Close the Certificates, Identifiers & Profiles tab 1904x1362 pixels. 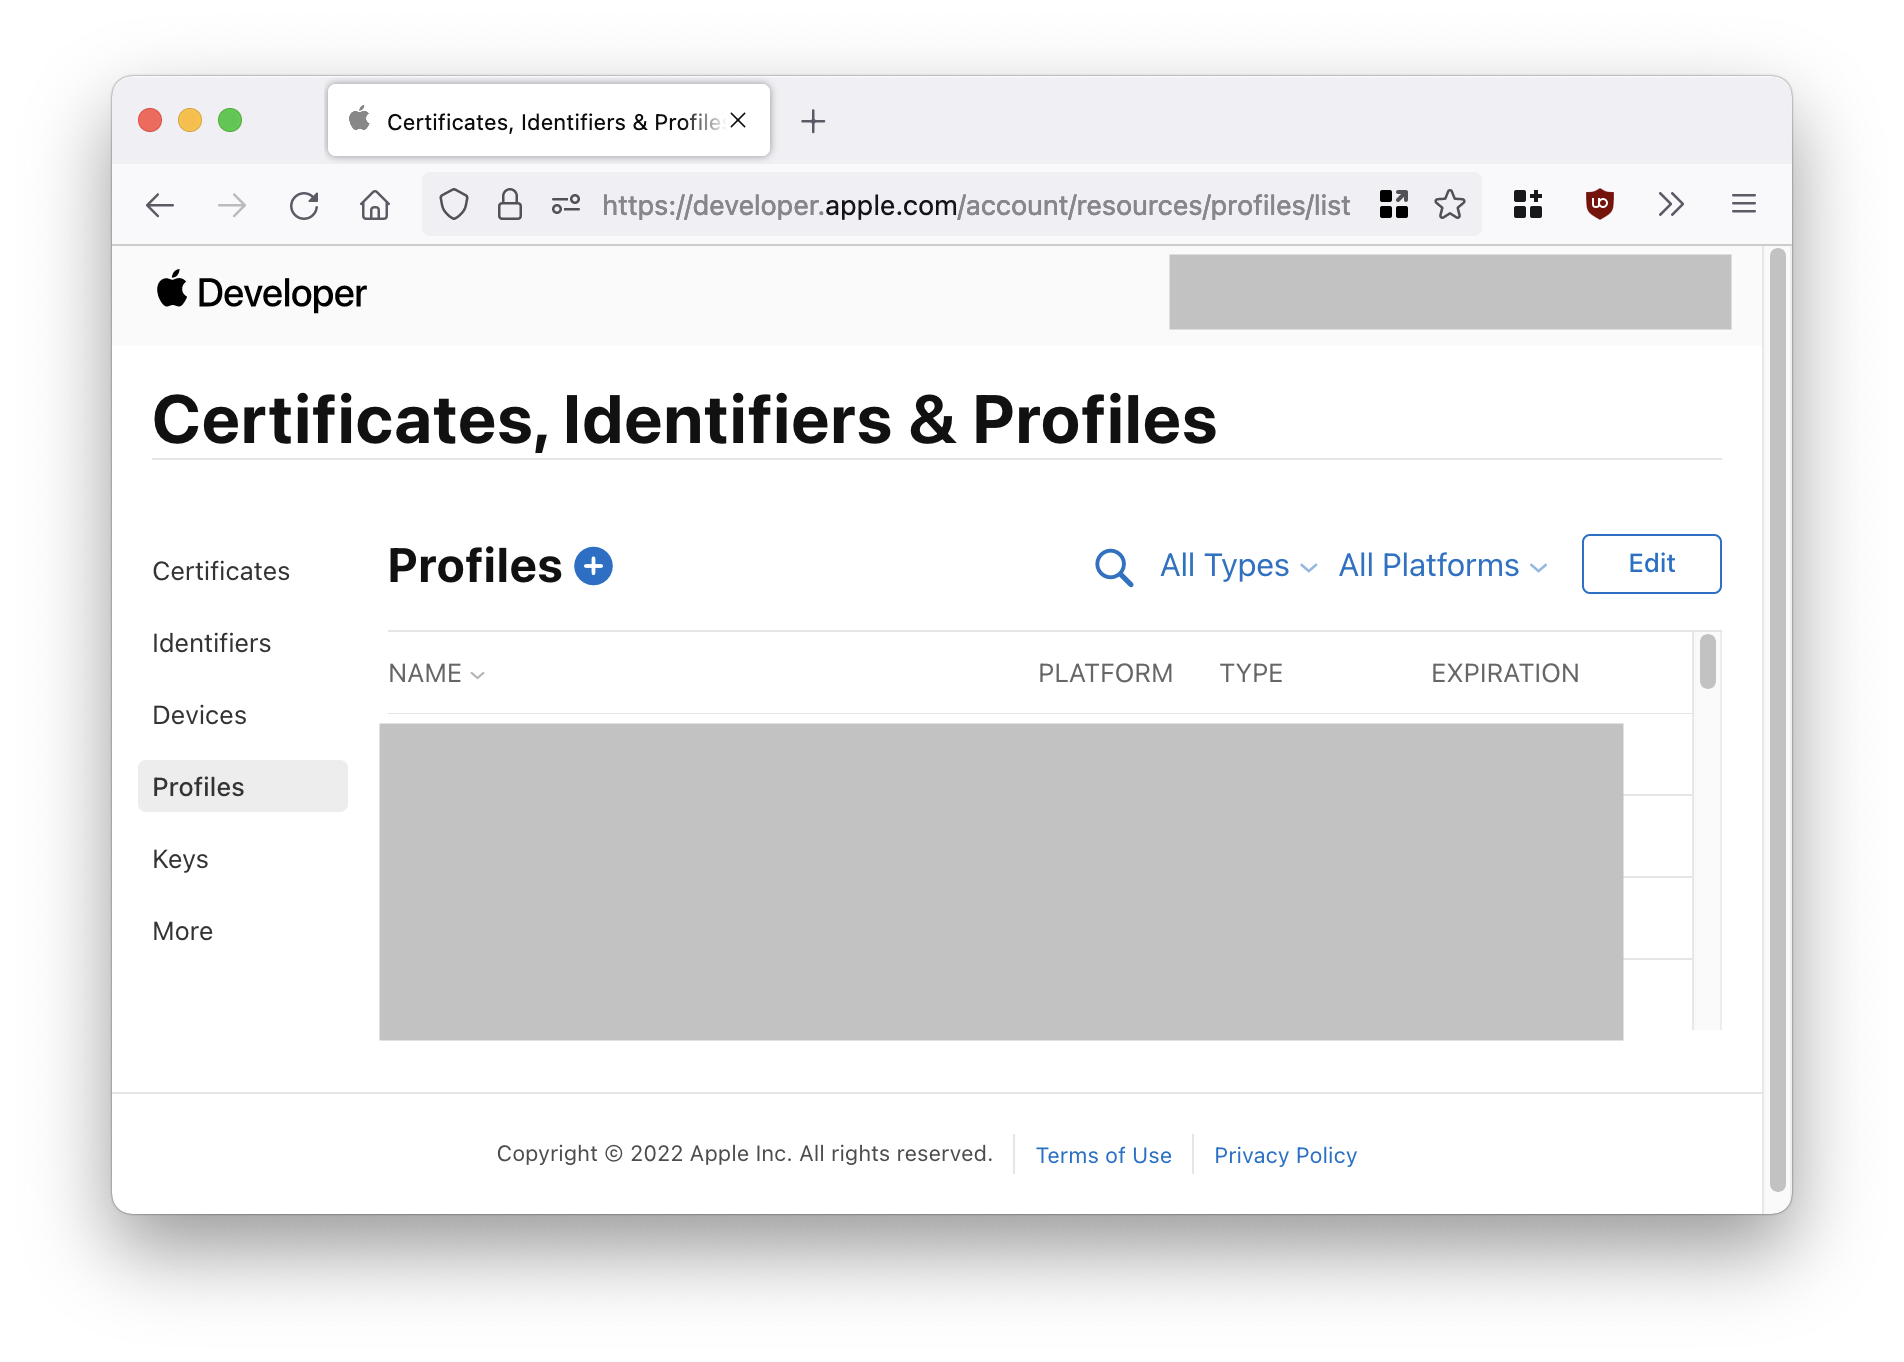tap(738, 120)
